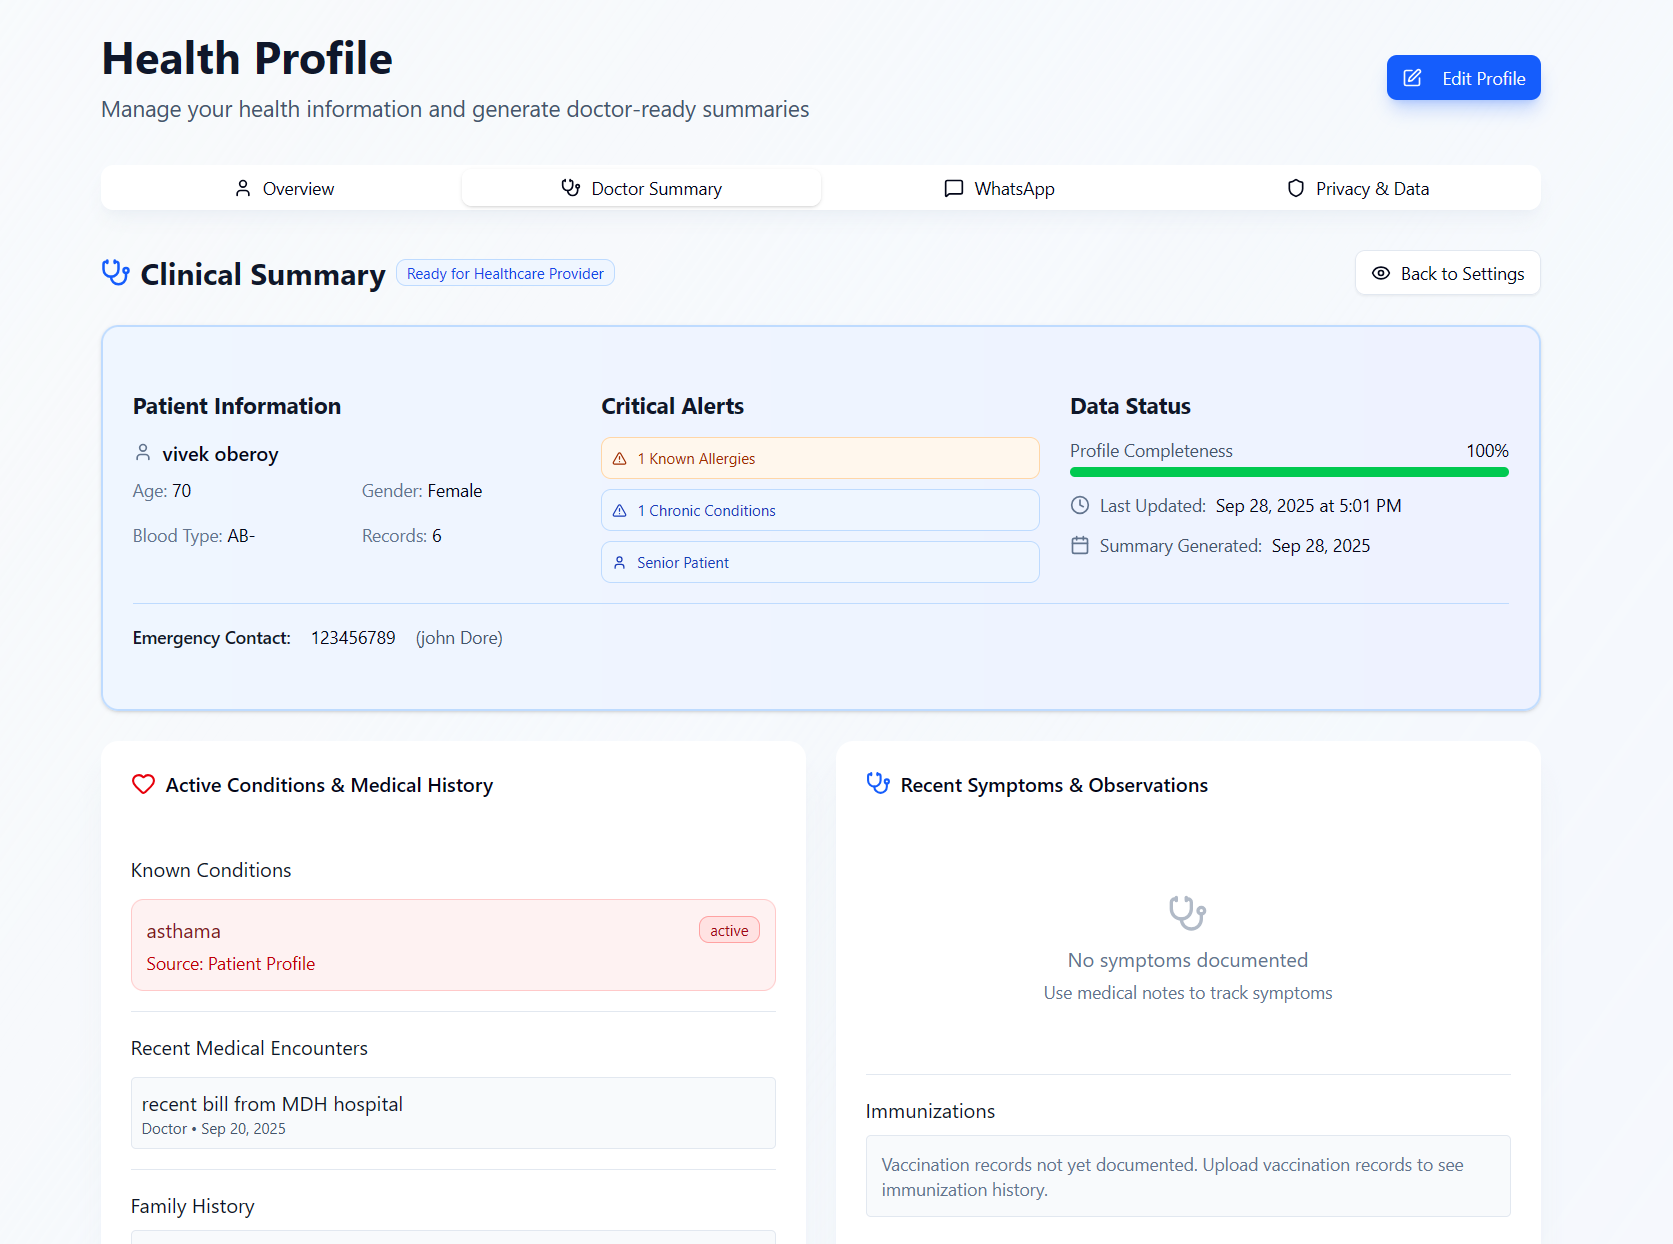Click the heart icon by Active Conditions
Screen dimensions: 1673x1244
pos(144,784)
